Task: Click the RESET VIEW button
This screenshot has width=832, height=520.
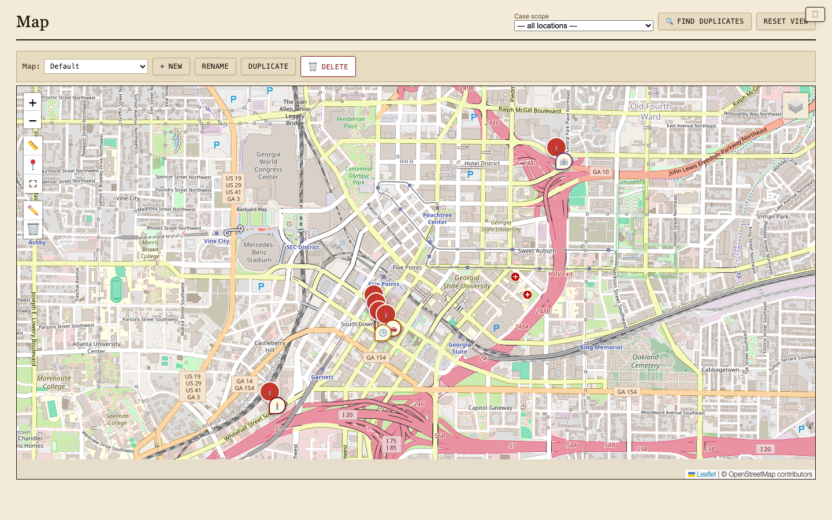Action: click(785, 21)
